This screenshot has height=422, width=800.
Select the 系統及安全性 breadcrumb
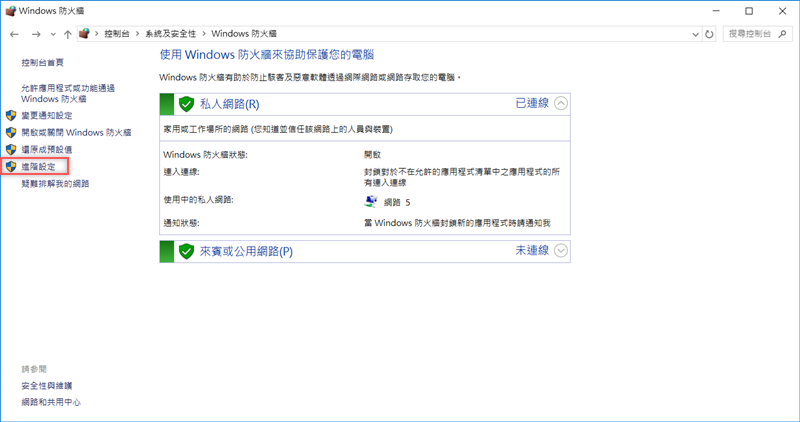click(x=170, y=34)
